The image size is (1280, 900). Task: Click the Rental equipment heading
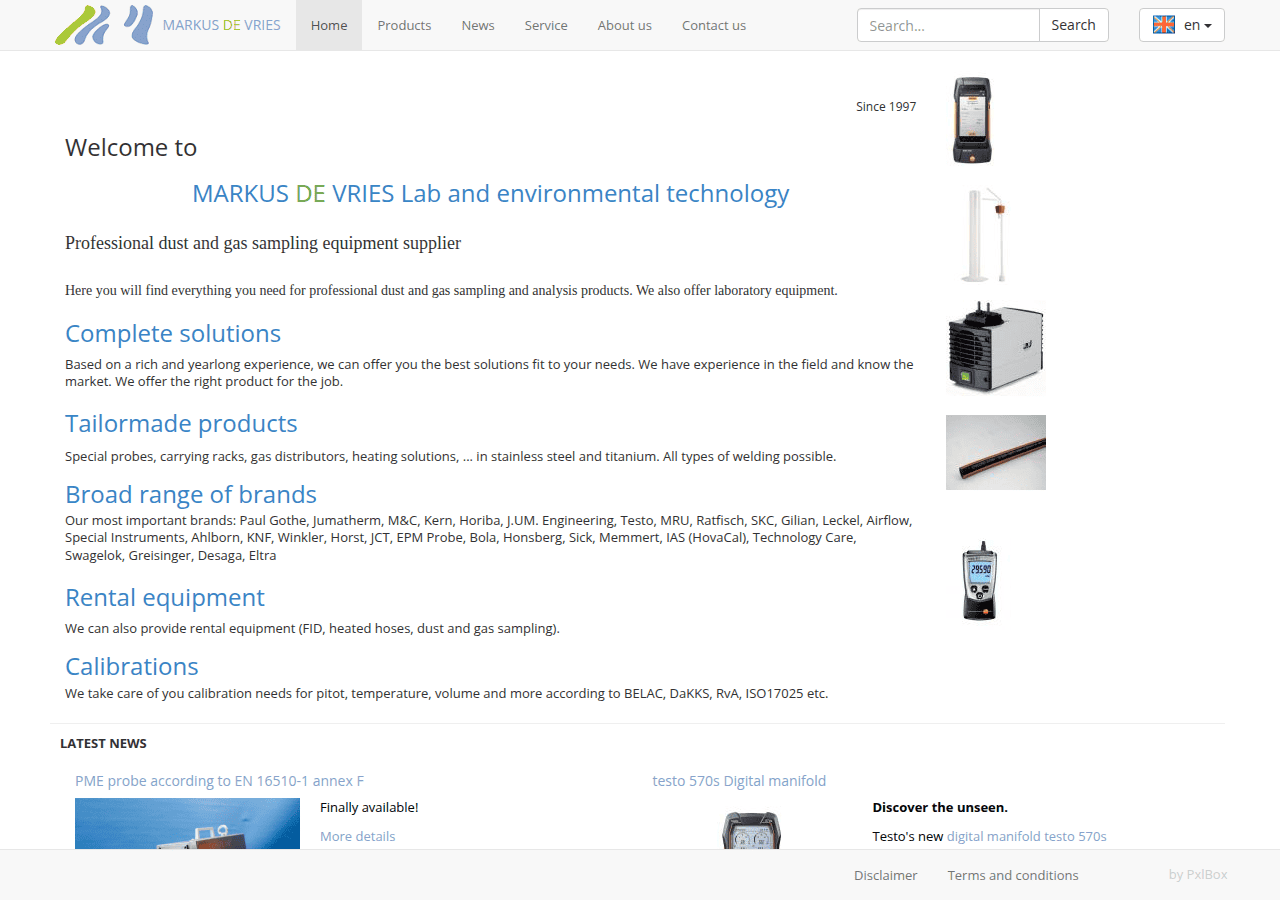165,597
